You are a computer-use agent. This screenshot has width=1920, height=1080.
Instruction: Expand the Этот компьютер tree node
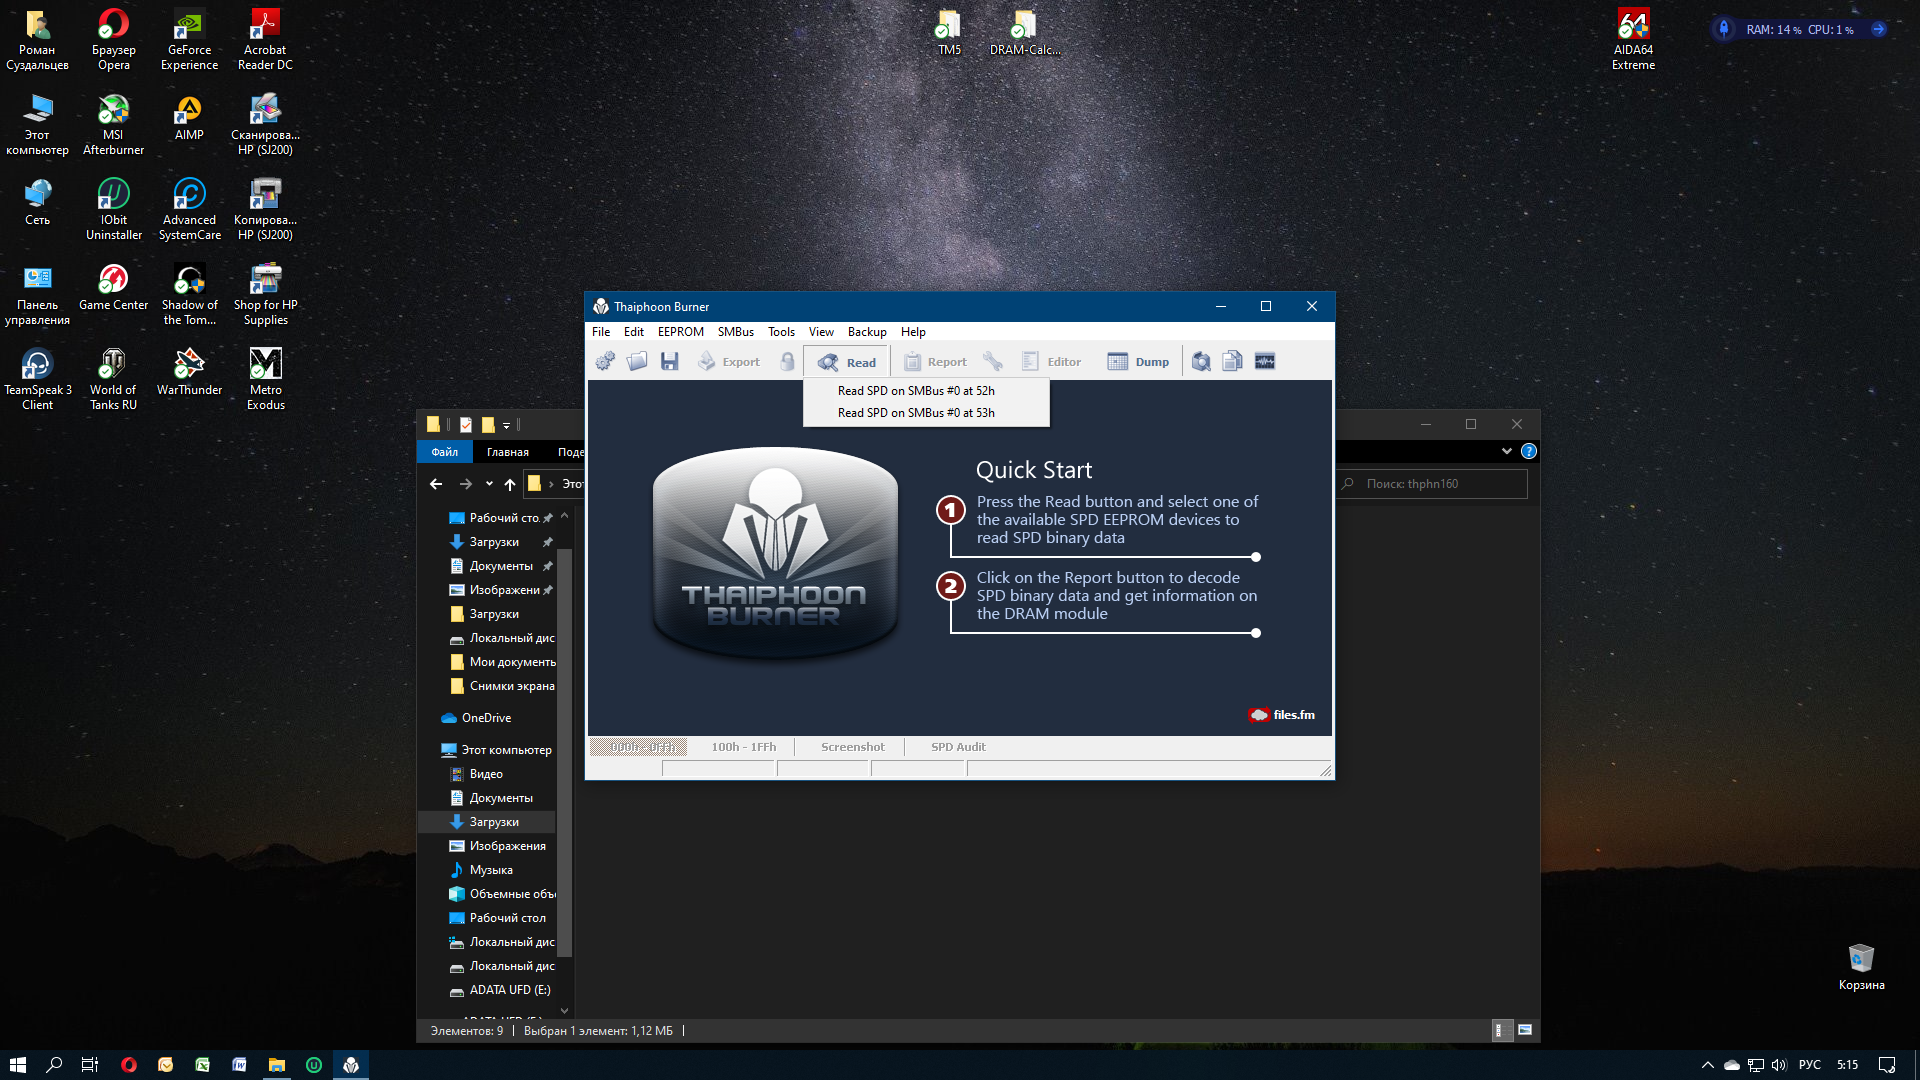coord(430,750)
